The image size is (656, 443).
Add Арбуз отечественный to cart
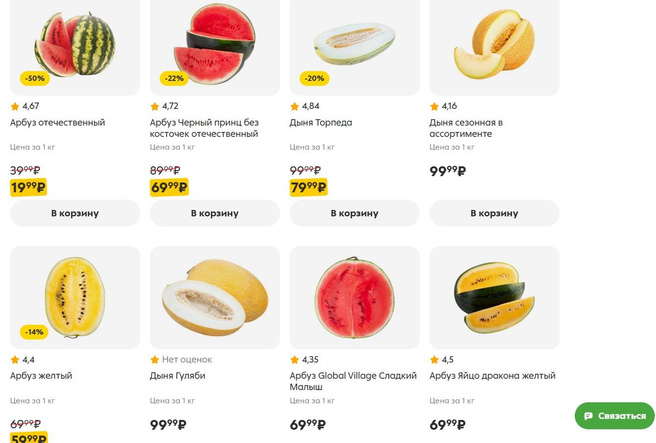click(75, 213)
